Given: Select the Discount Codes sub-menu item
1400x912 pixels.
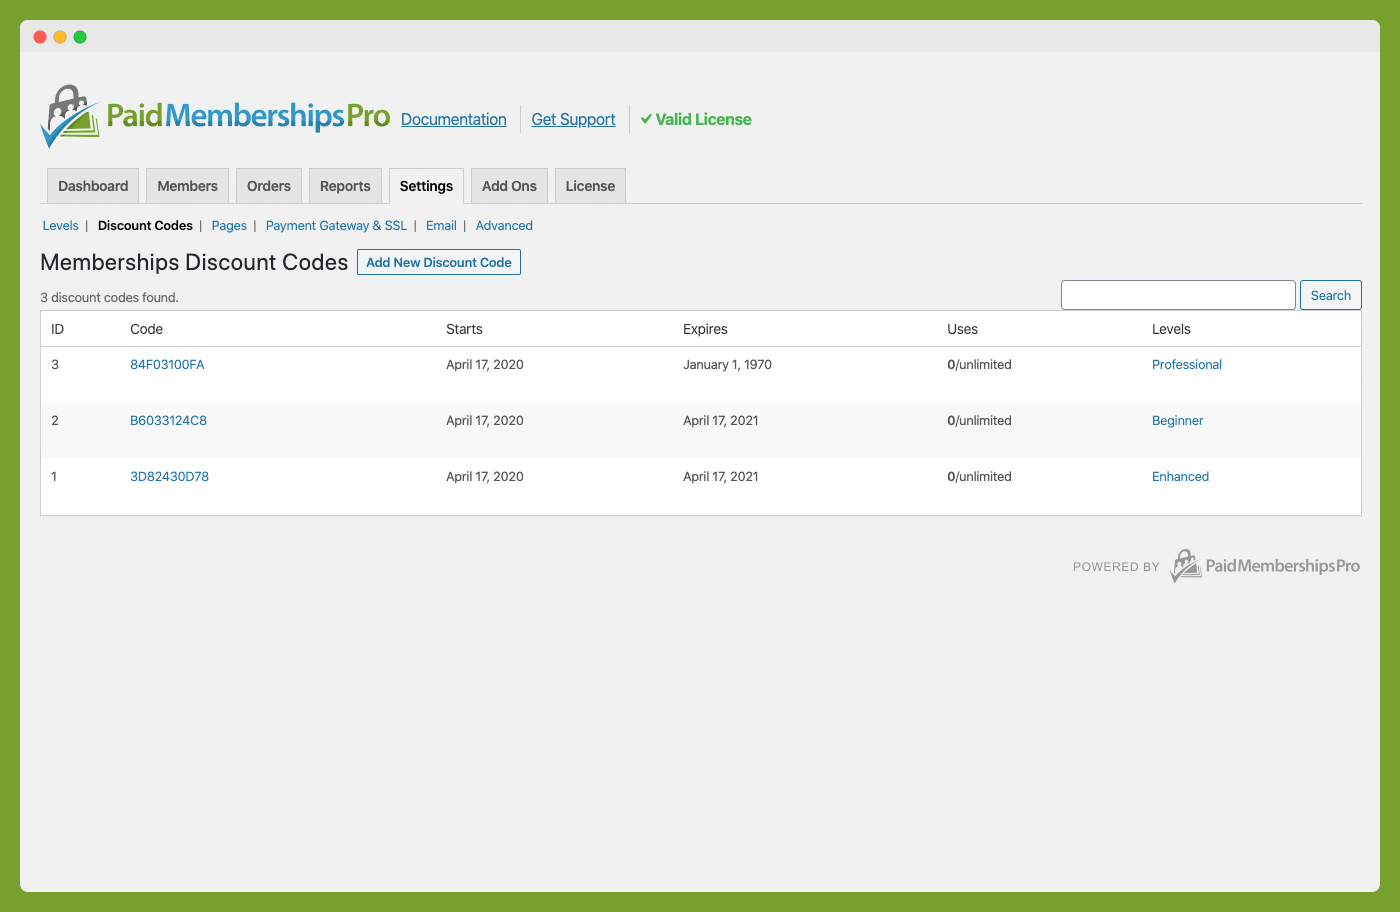Looking at the screenshot, I should [145, 226].
